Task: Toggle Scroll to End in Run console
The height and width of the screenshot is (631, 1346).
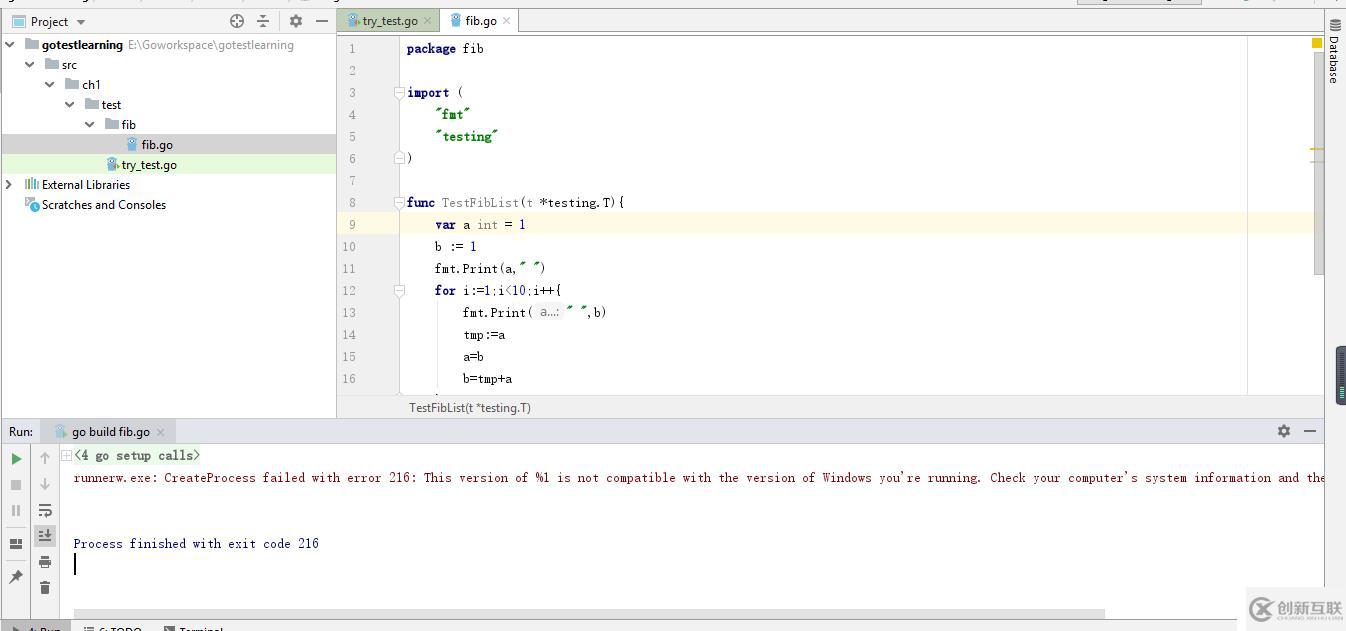Action: click(45, 536)
